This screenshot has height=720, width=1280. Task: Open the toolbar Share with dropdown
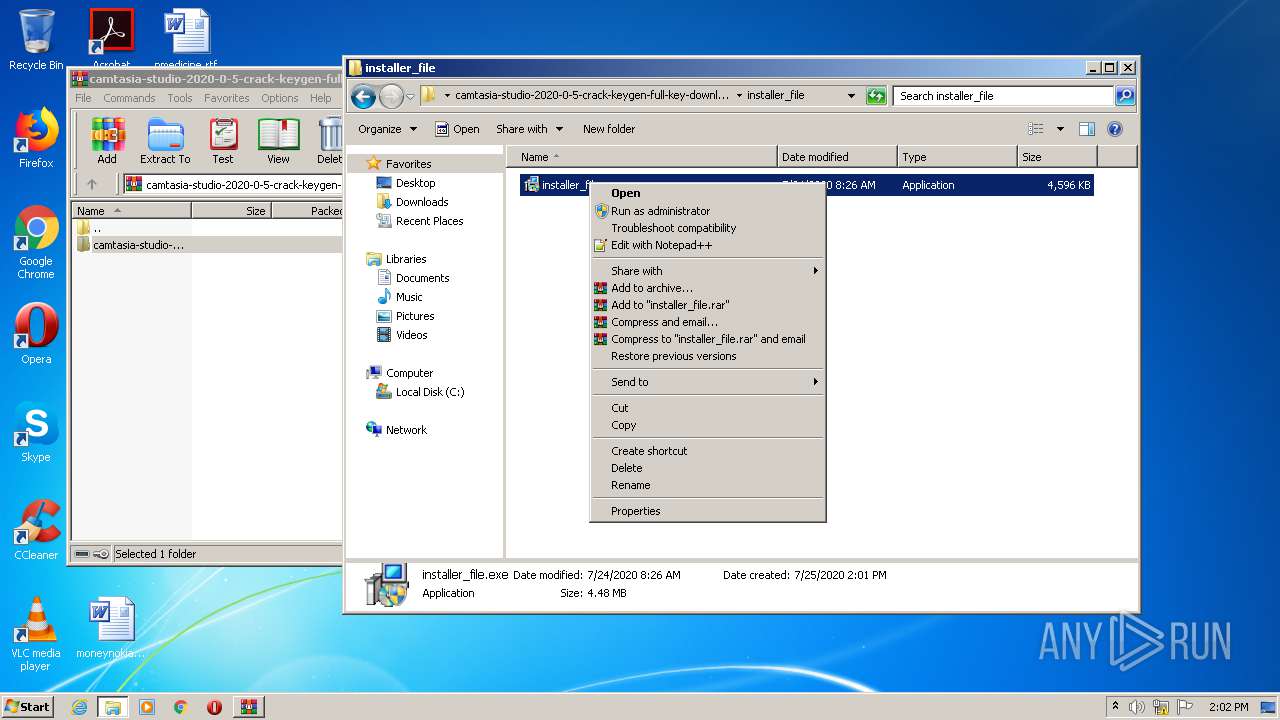point(530,129)
